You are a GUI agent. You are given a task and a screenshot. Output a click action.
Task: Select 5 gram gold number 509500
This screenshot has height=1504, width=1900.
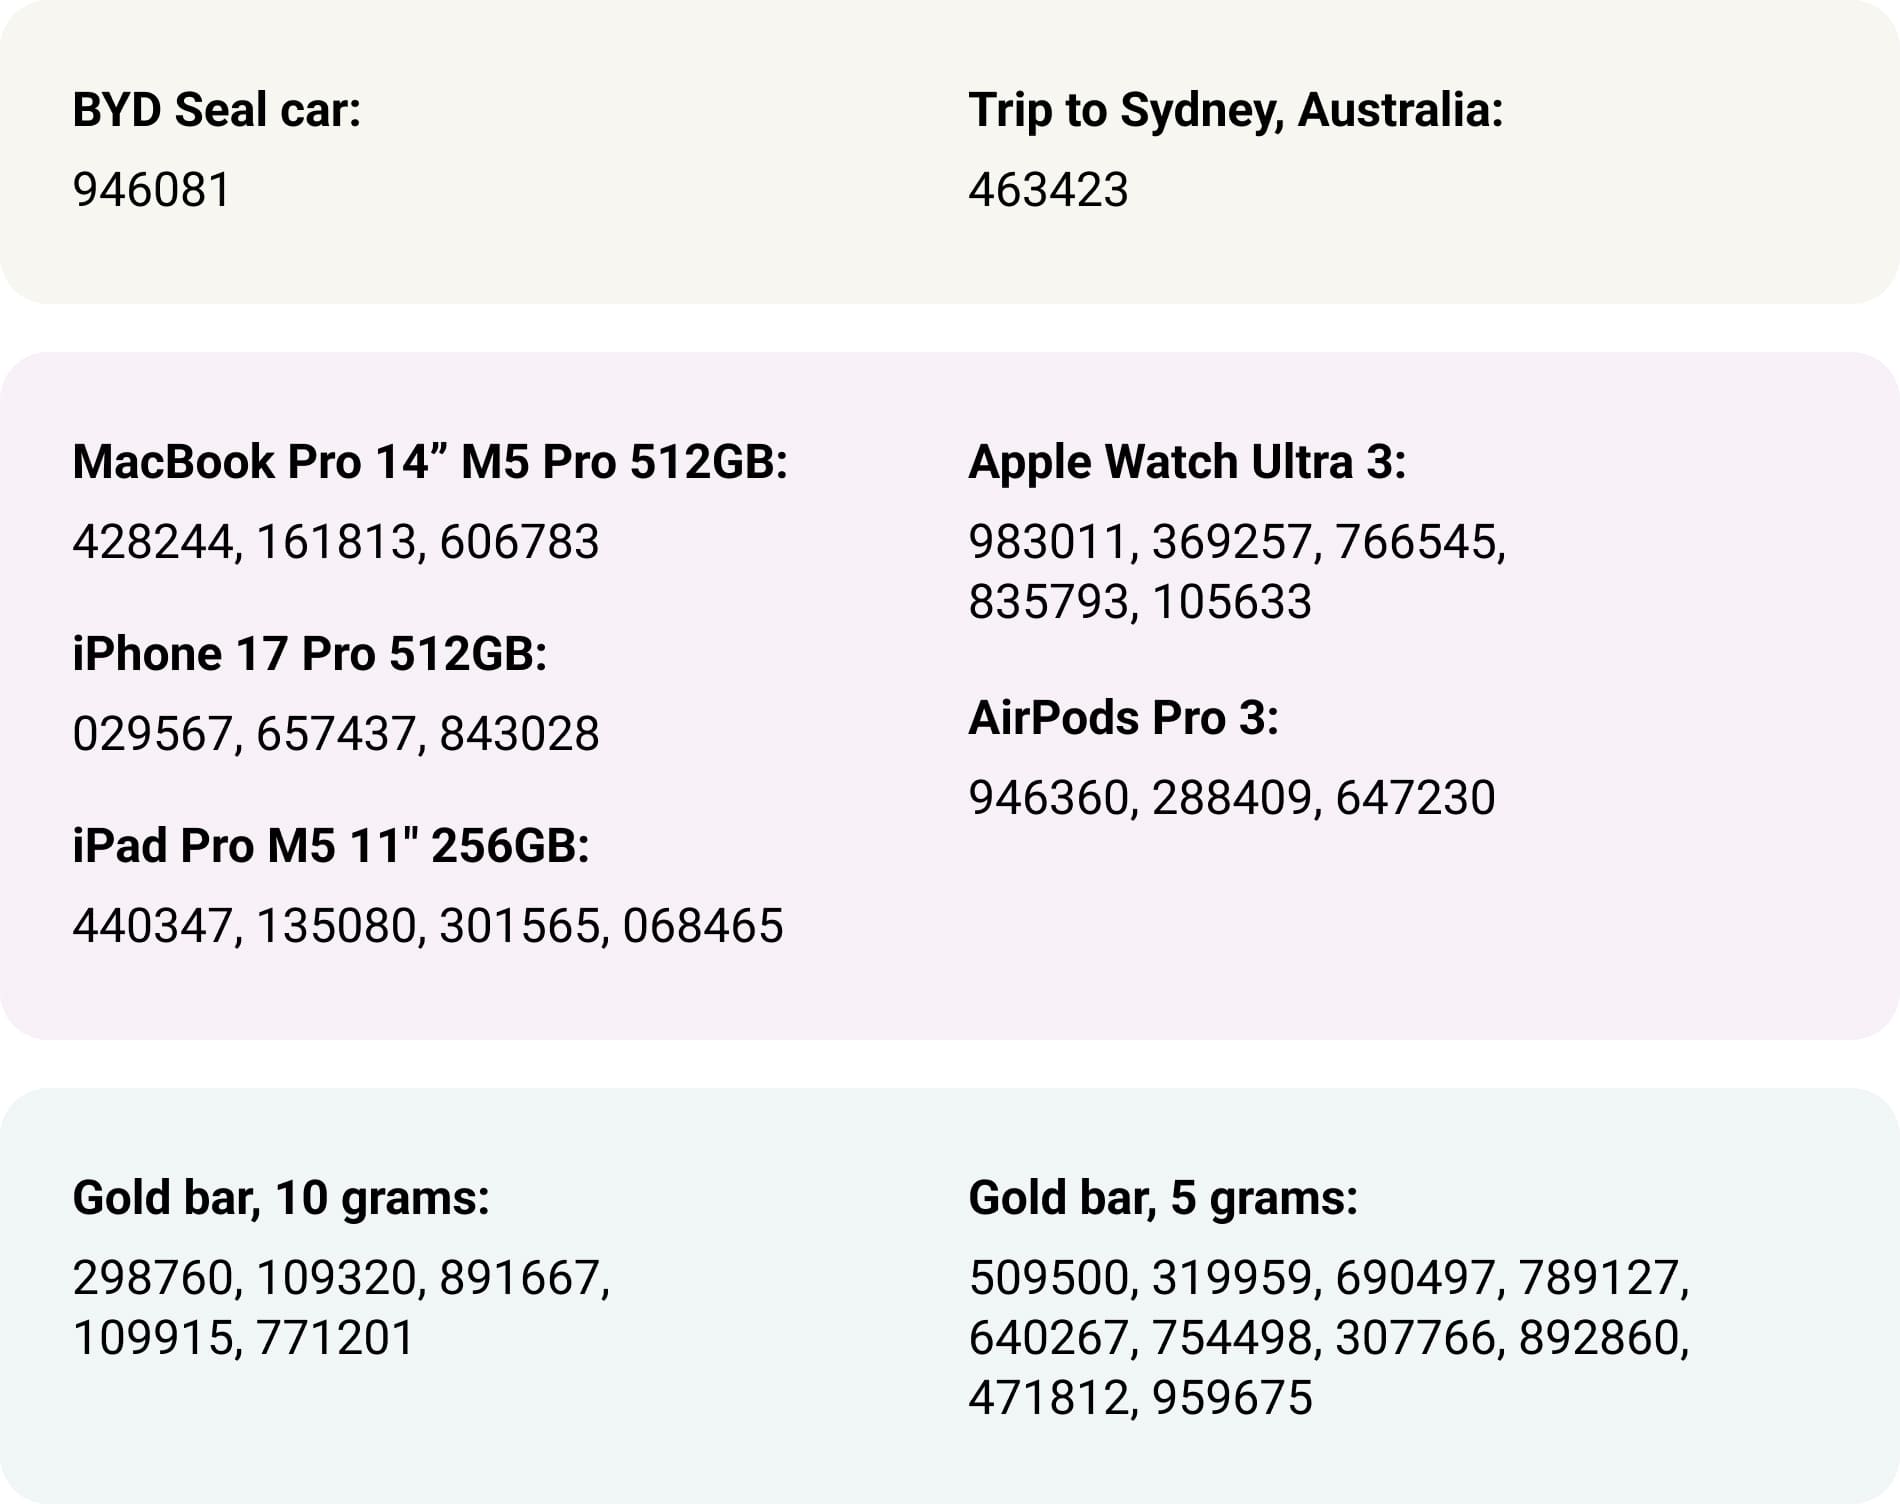click(1048, 1278)
